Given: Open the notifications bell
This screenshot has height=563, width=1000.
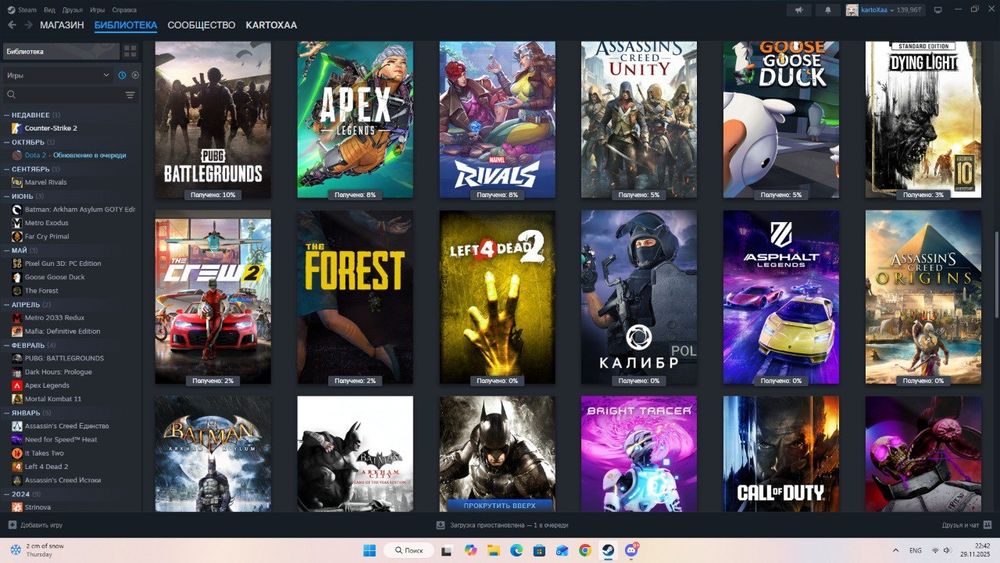Looking at the screenshot, I should tap(828, 10).
